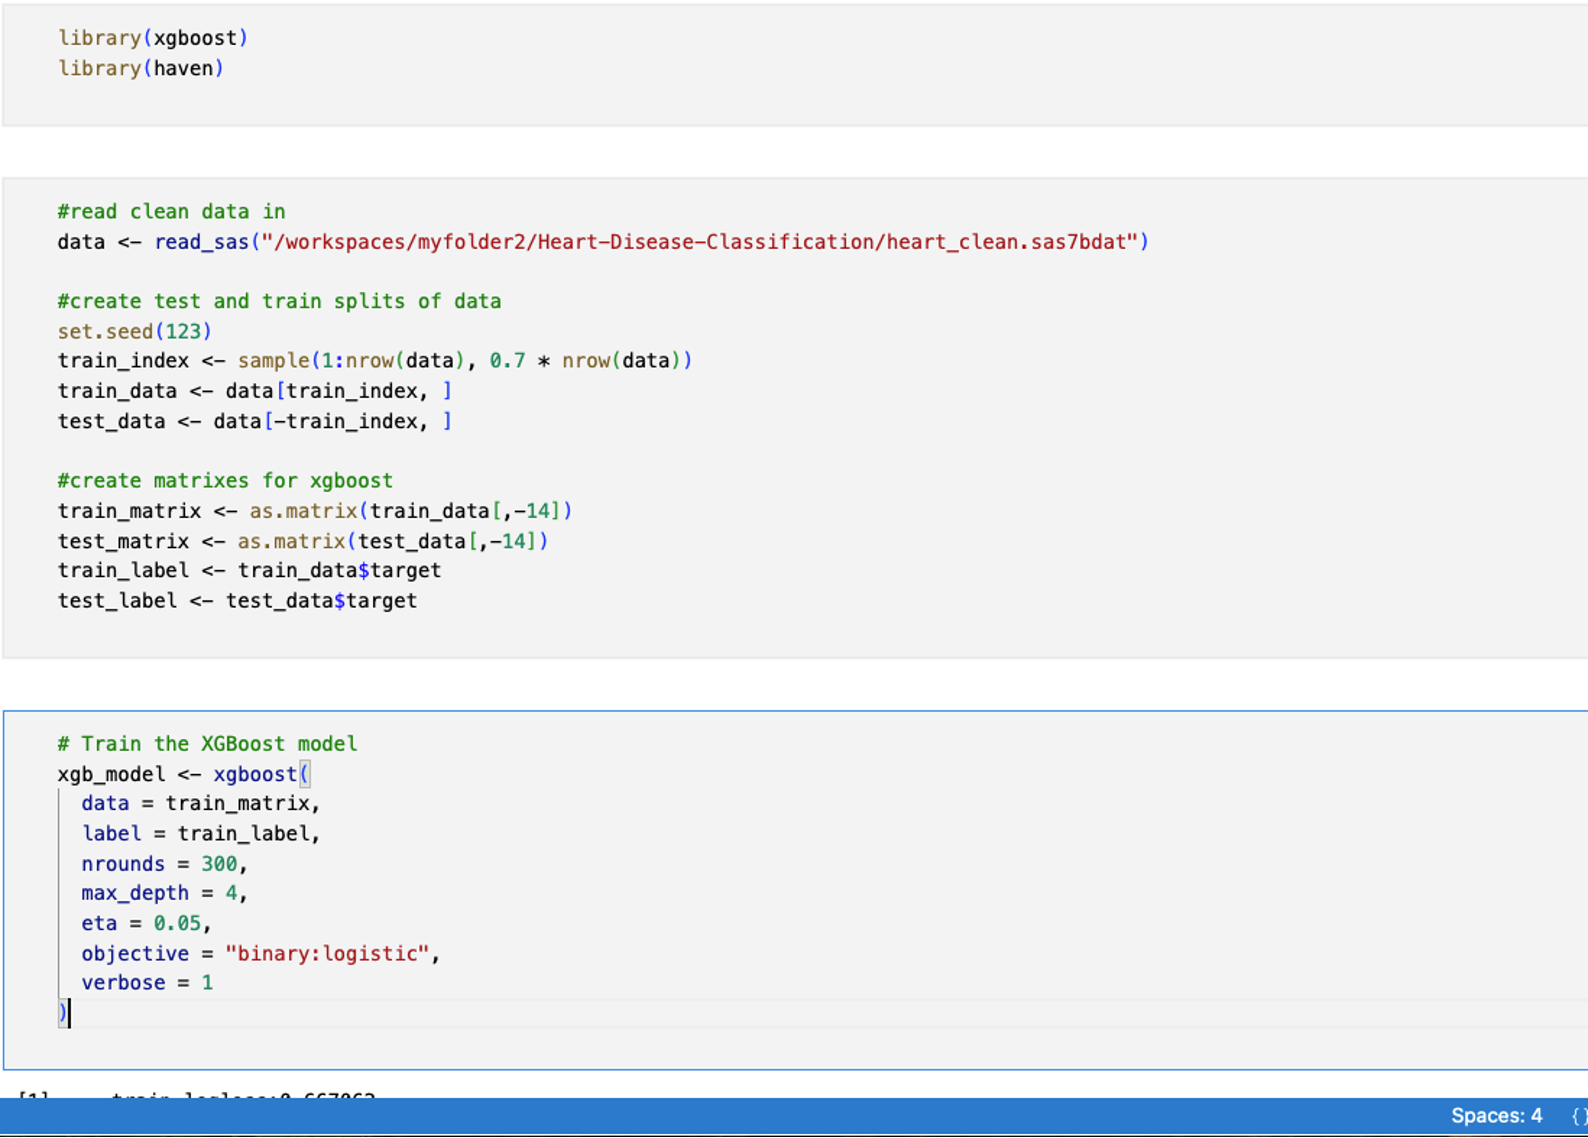Click the '# Train the XGBoost model' comment
Viewport: 1588px width, 1138px height.
[207, 744]
